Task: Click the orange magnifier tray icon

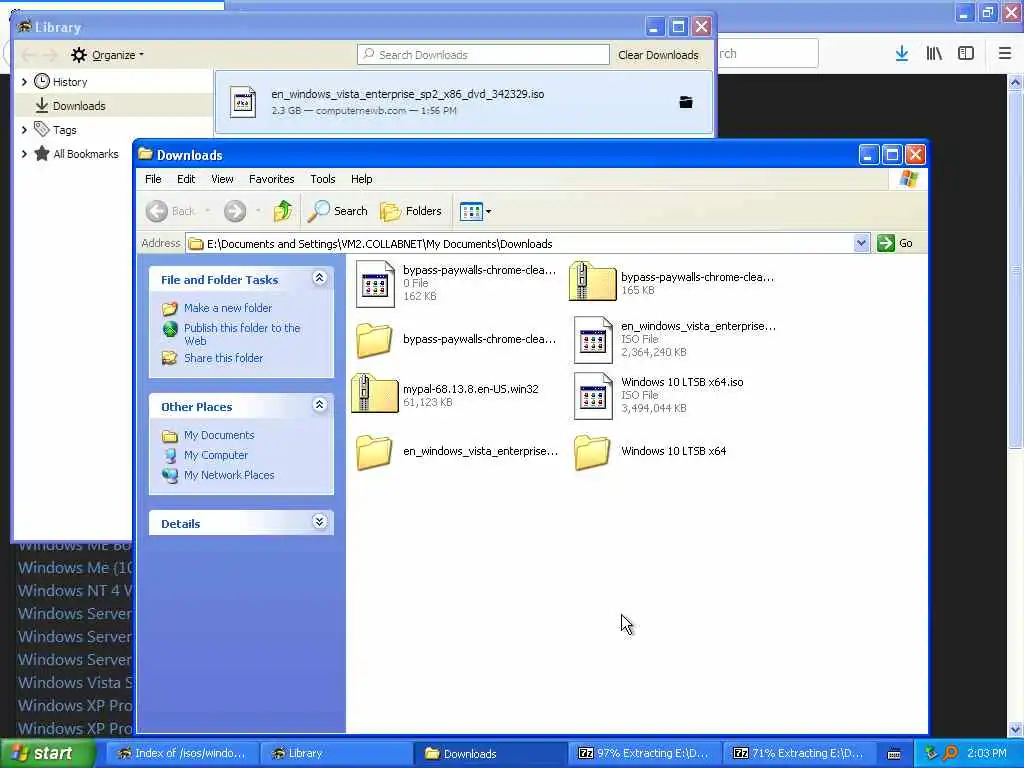Action: tap(950, 754)
